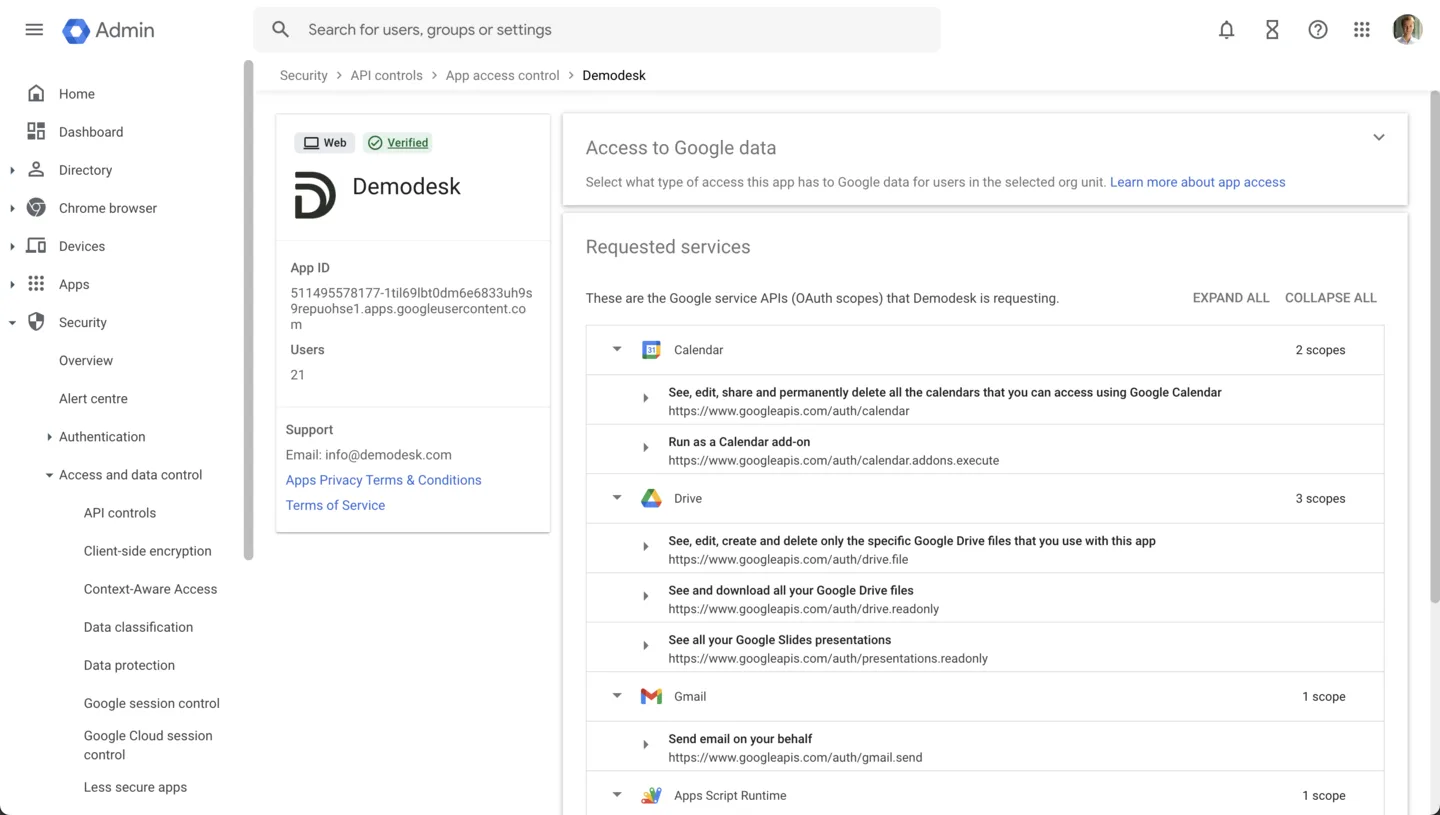Collapse the Security sidebar section
Viewport: 1440px width, 815px height.
[12, 323]
